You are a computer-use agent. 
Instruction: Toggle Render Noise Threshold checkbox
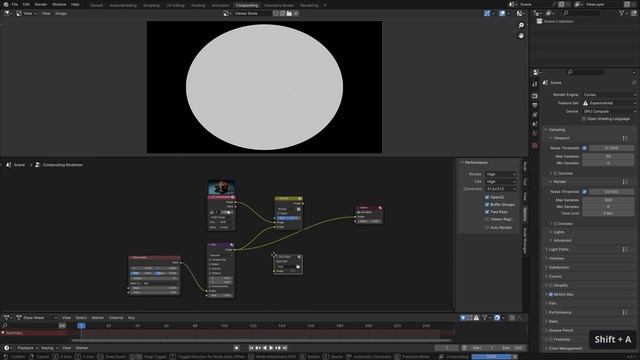pyautogui.click(x=584, y=191)
